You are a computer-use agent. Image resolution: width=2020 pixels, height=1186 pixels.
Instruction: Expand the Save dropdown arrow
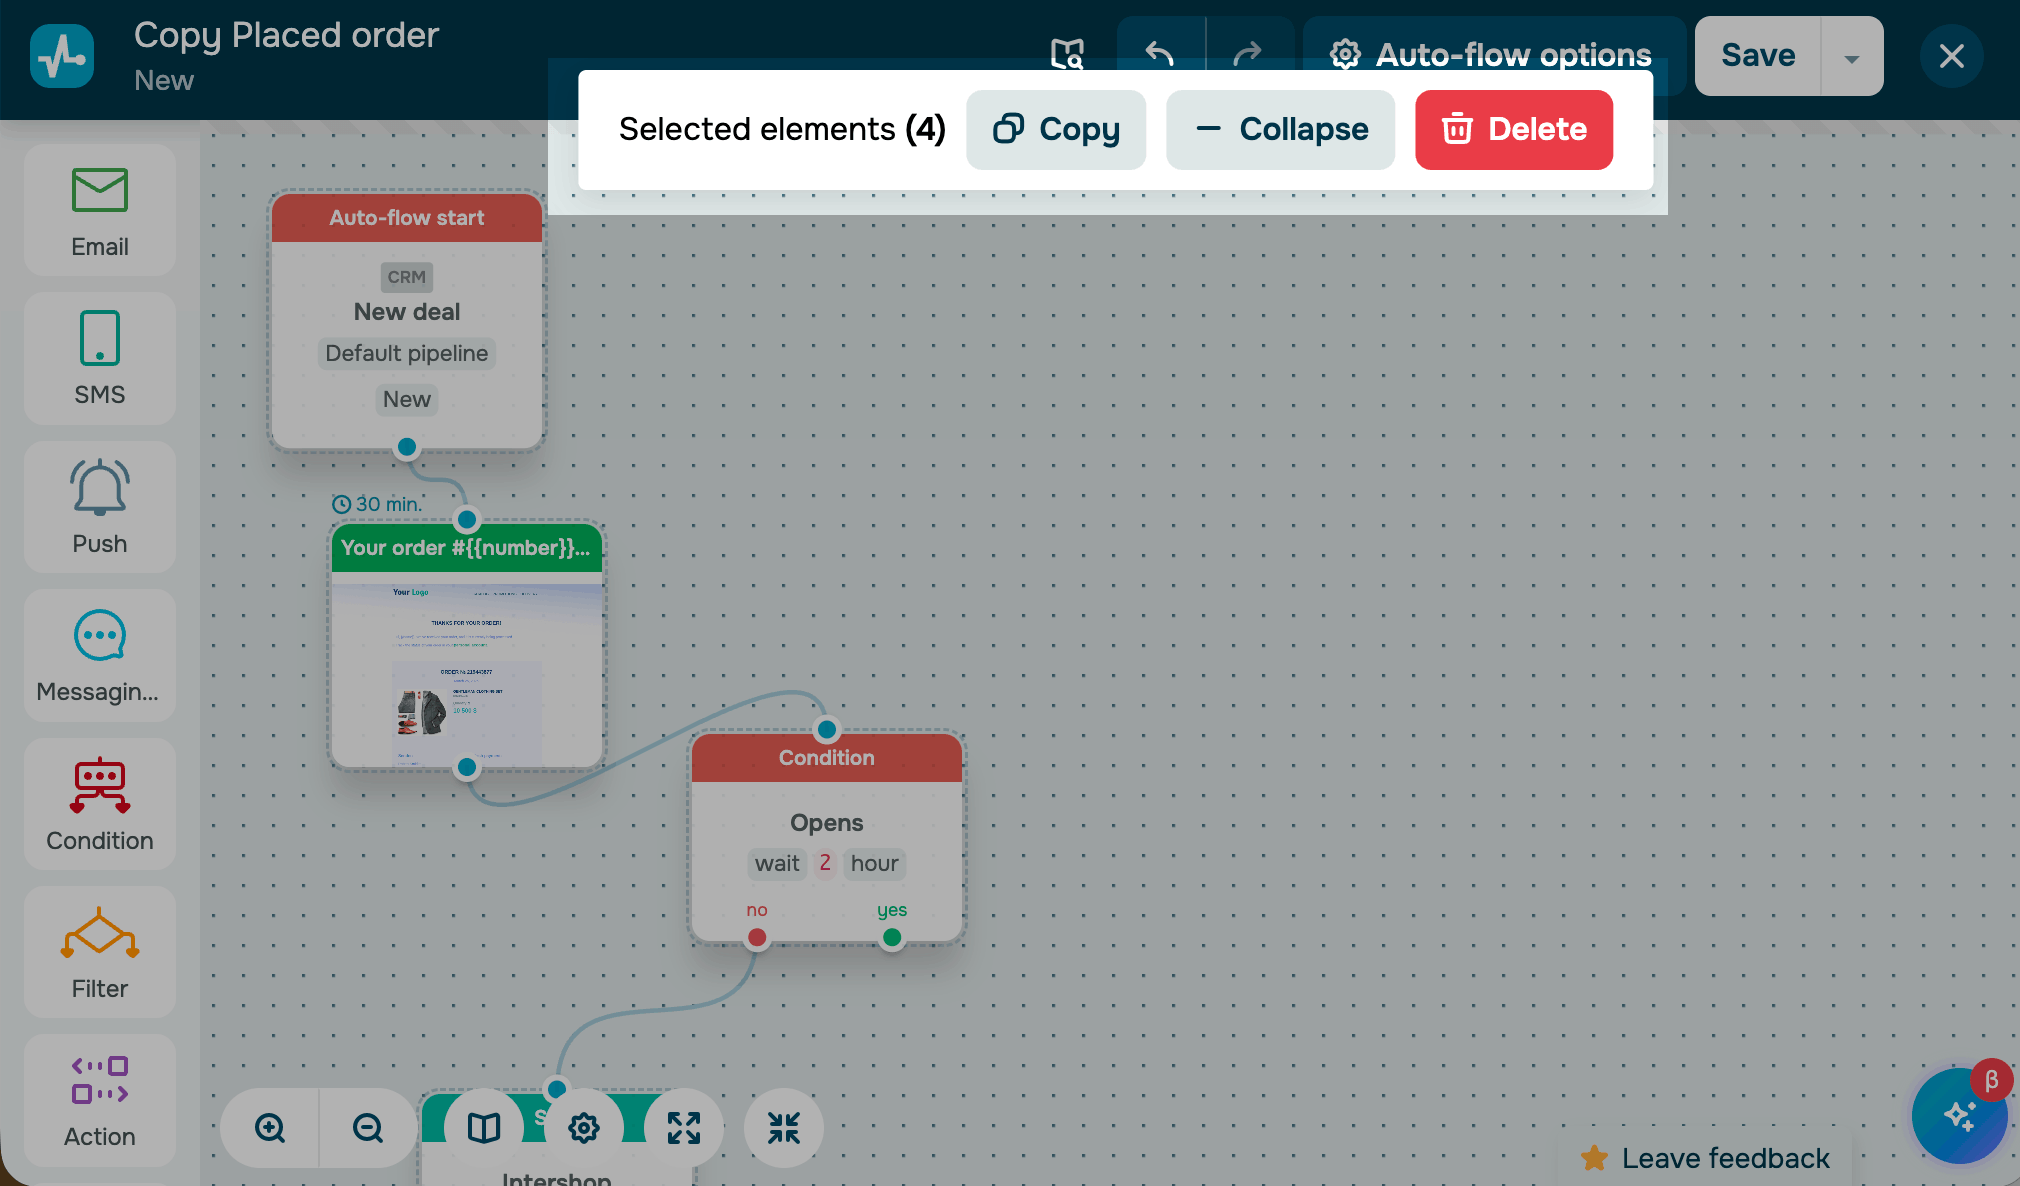click(1852, 57)
